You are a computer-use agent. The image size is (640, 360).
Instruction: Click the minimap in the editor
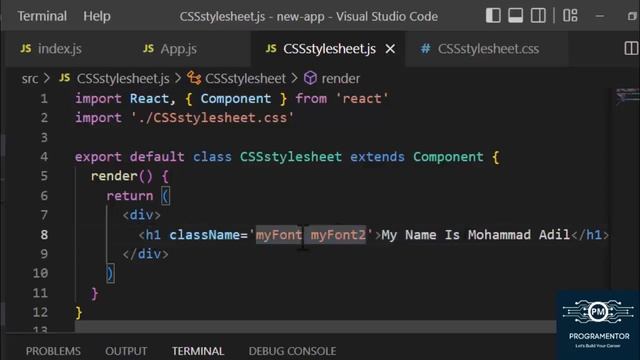click(627, 96)
